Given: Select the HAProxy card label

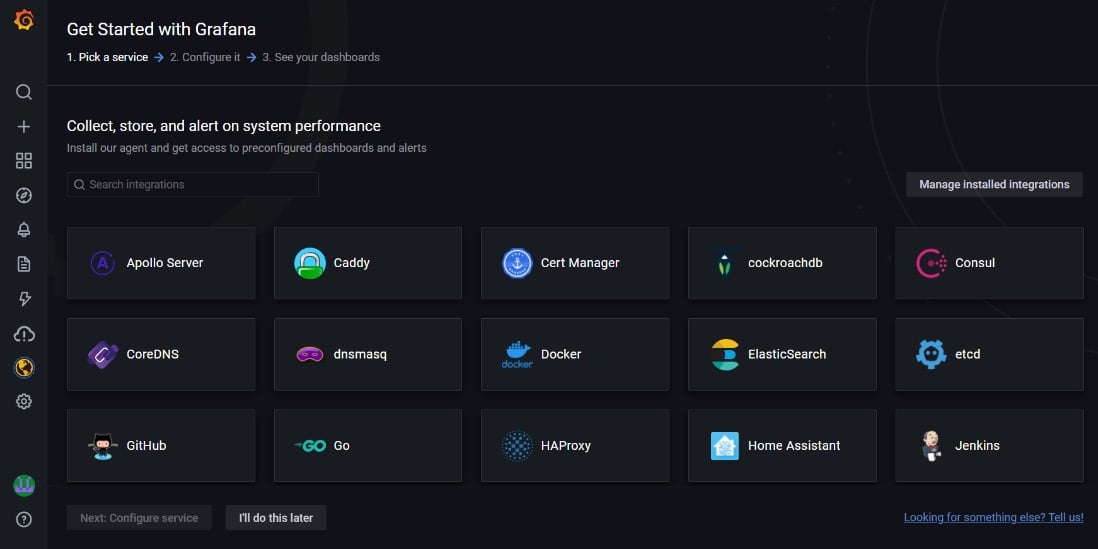Looking at the screenshot, I should [x=566, y=445].
